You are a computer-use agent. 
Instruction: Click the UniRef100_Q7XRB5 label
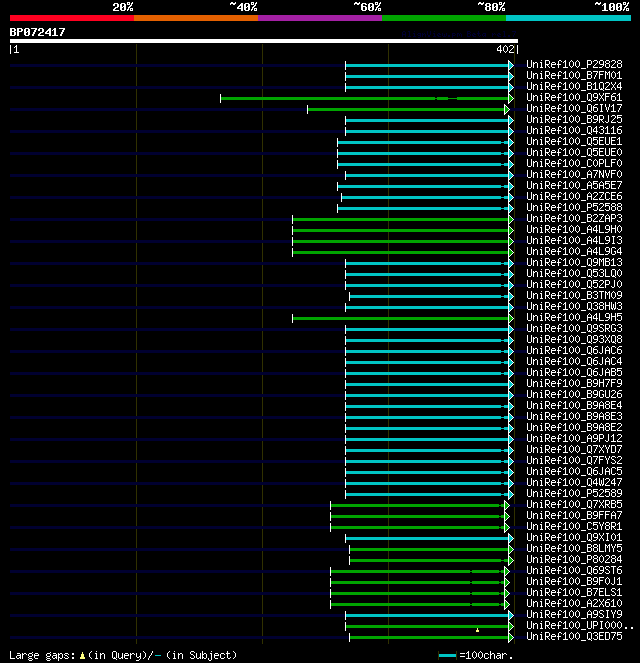(x=574, y=504)
